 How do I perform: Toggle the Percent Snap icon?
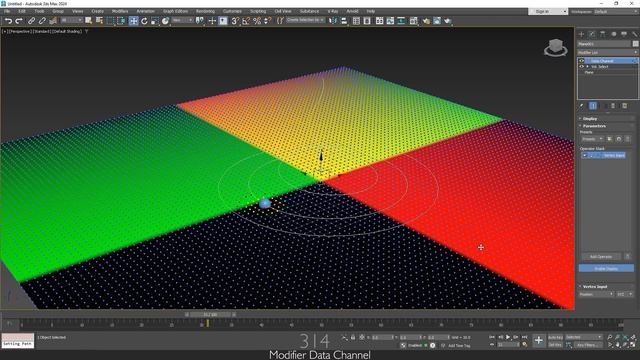pos(257,21)
